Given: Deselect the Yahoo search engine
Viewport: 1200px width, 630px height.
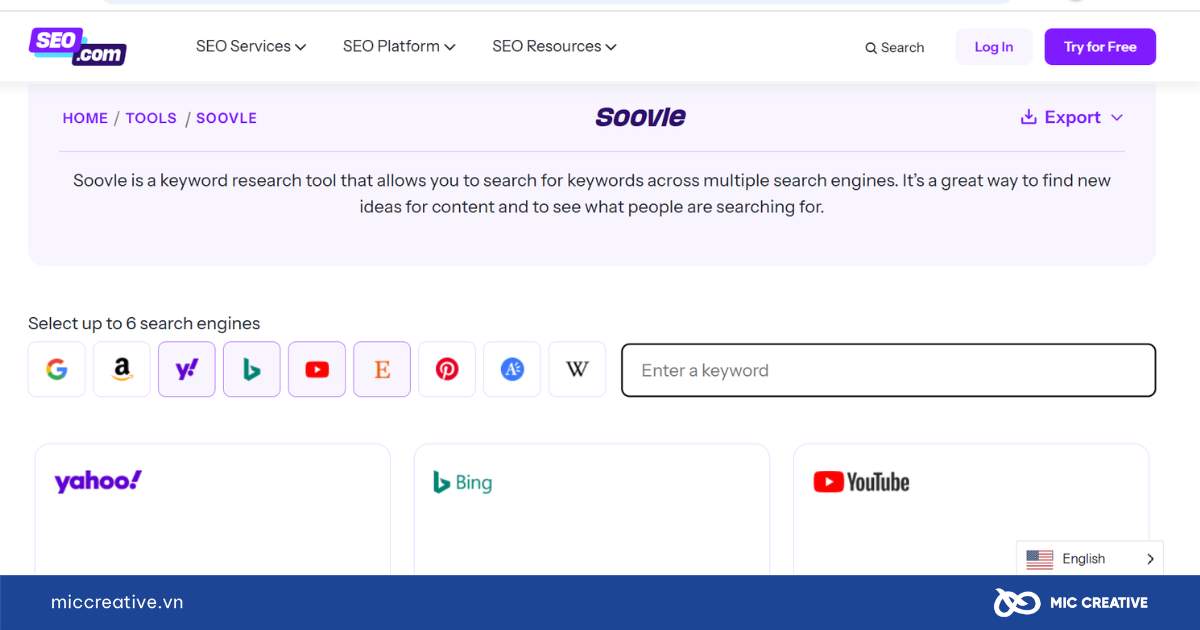Looking at the screenshot, I should (x=187, y=369).
